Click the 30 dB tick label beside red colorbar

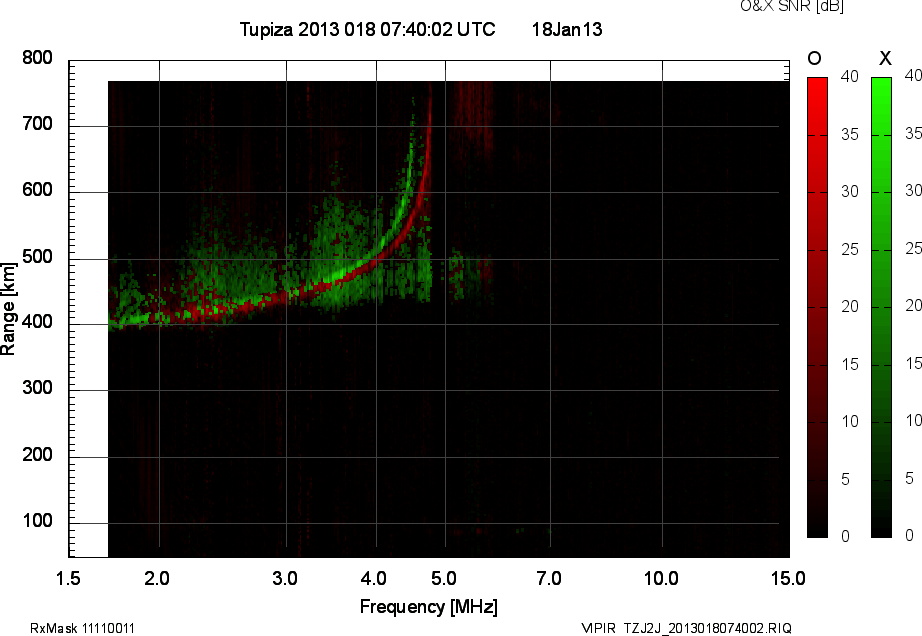pyautogui.click(x=850, y=192)
